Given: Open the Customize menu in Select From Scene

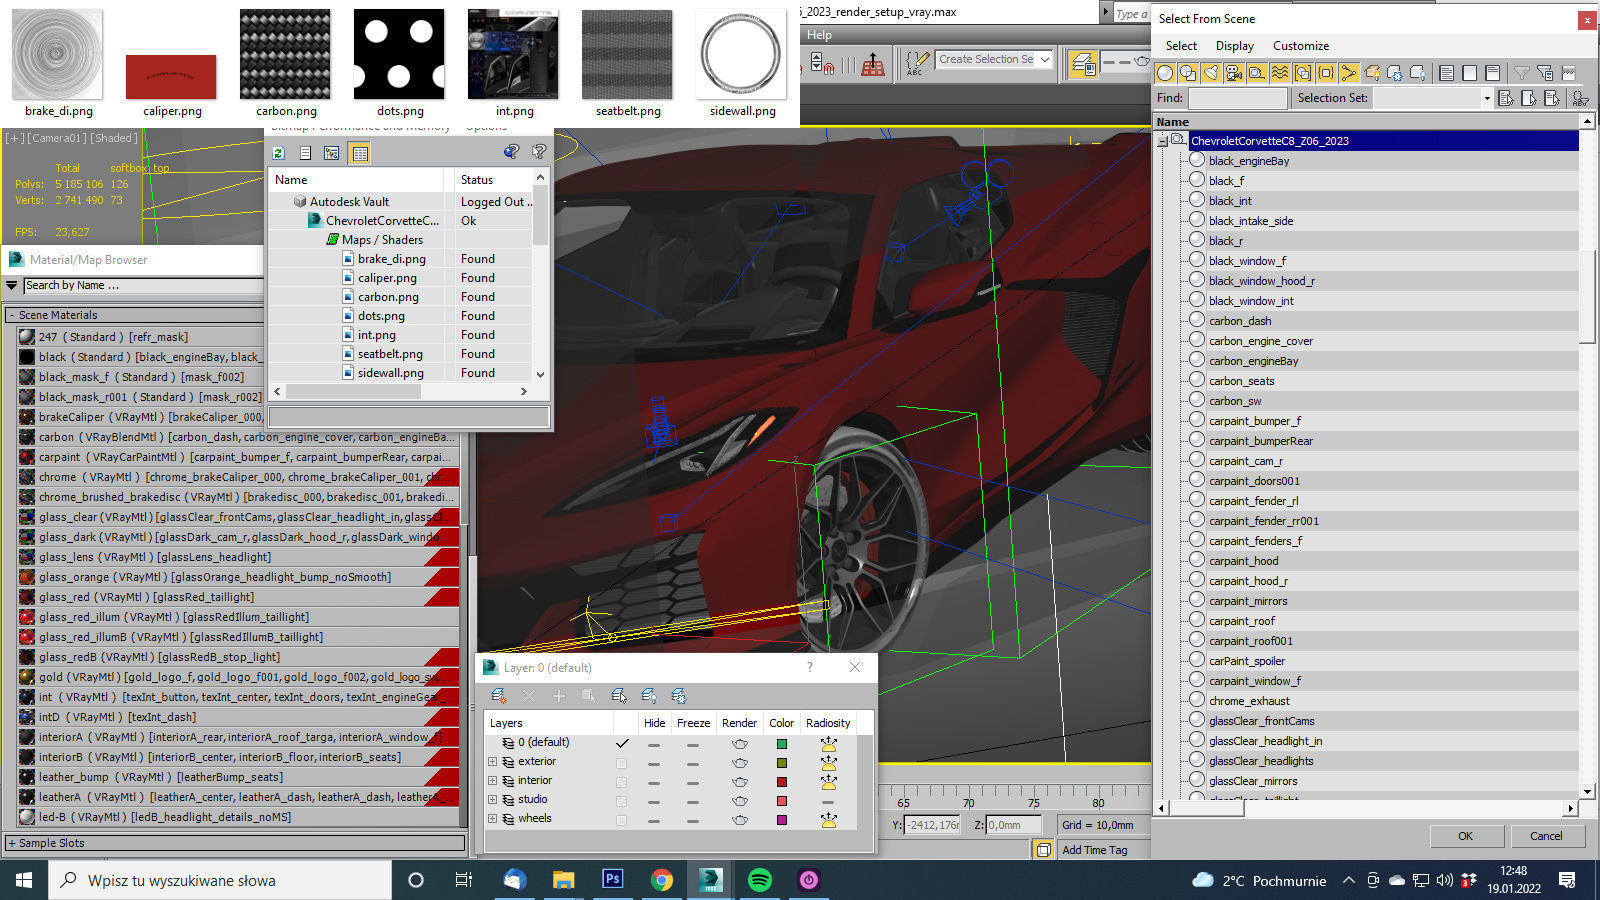Looking at the screenshot, I should (1301, 46).
